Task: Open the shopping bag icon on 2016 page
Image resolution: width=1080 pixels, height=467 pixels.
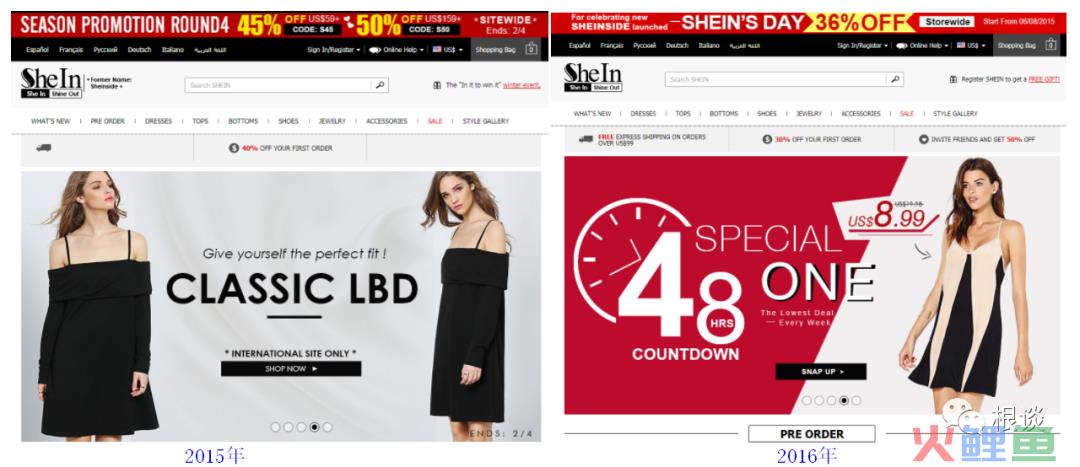Action: pyautogui.click(x=1050, y=45)
